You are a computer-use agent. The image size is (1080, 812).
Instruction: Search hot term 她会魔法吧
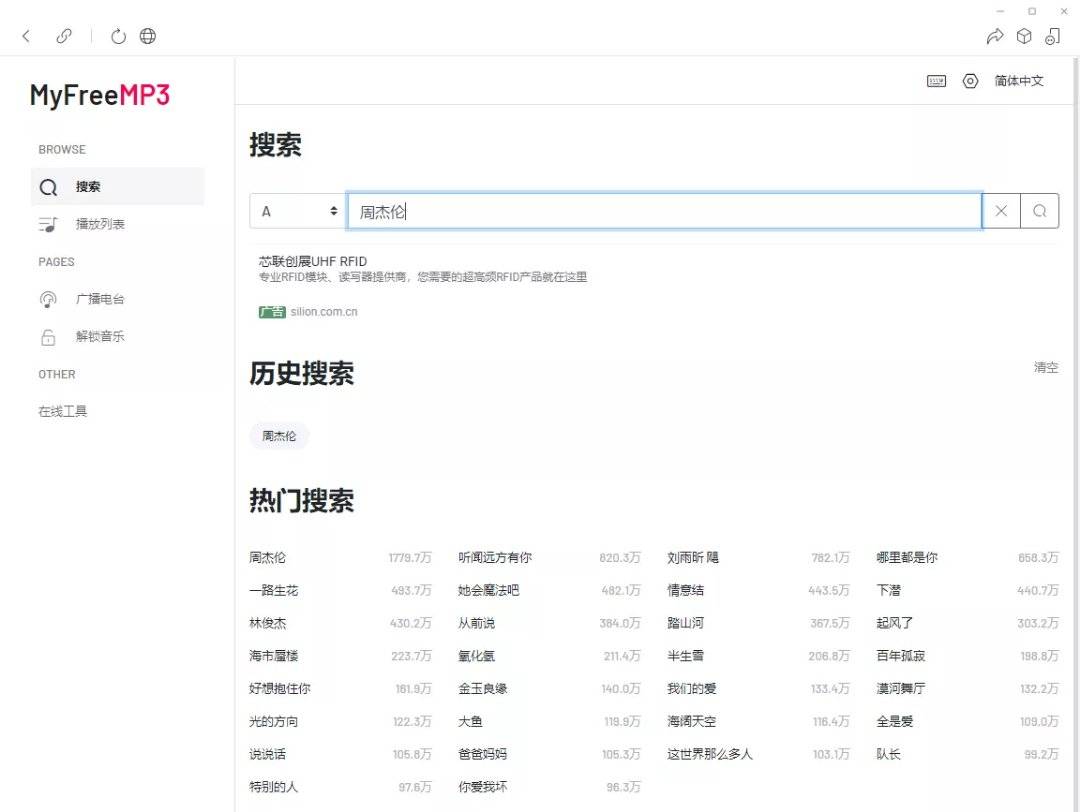click(489, 590)
